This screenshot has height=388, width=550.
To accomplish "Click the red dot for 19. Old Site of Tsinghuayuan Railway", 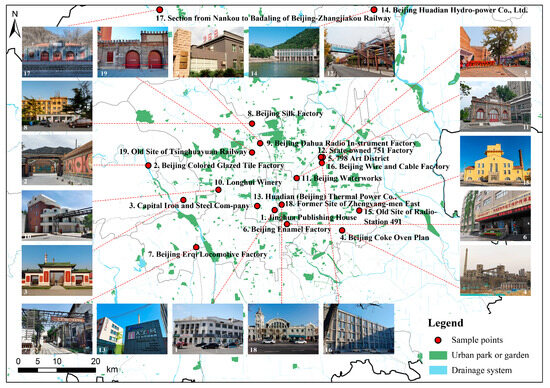I will pyautogui.click(x=252, y=152).
